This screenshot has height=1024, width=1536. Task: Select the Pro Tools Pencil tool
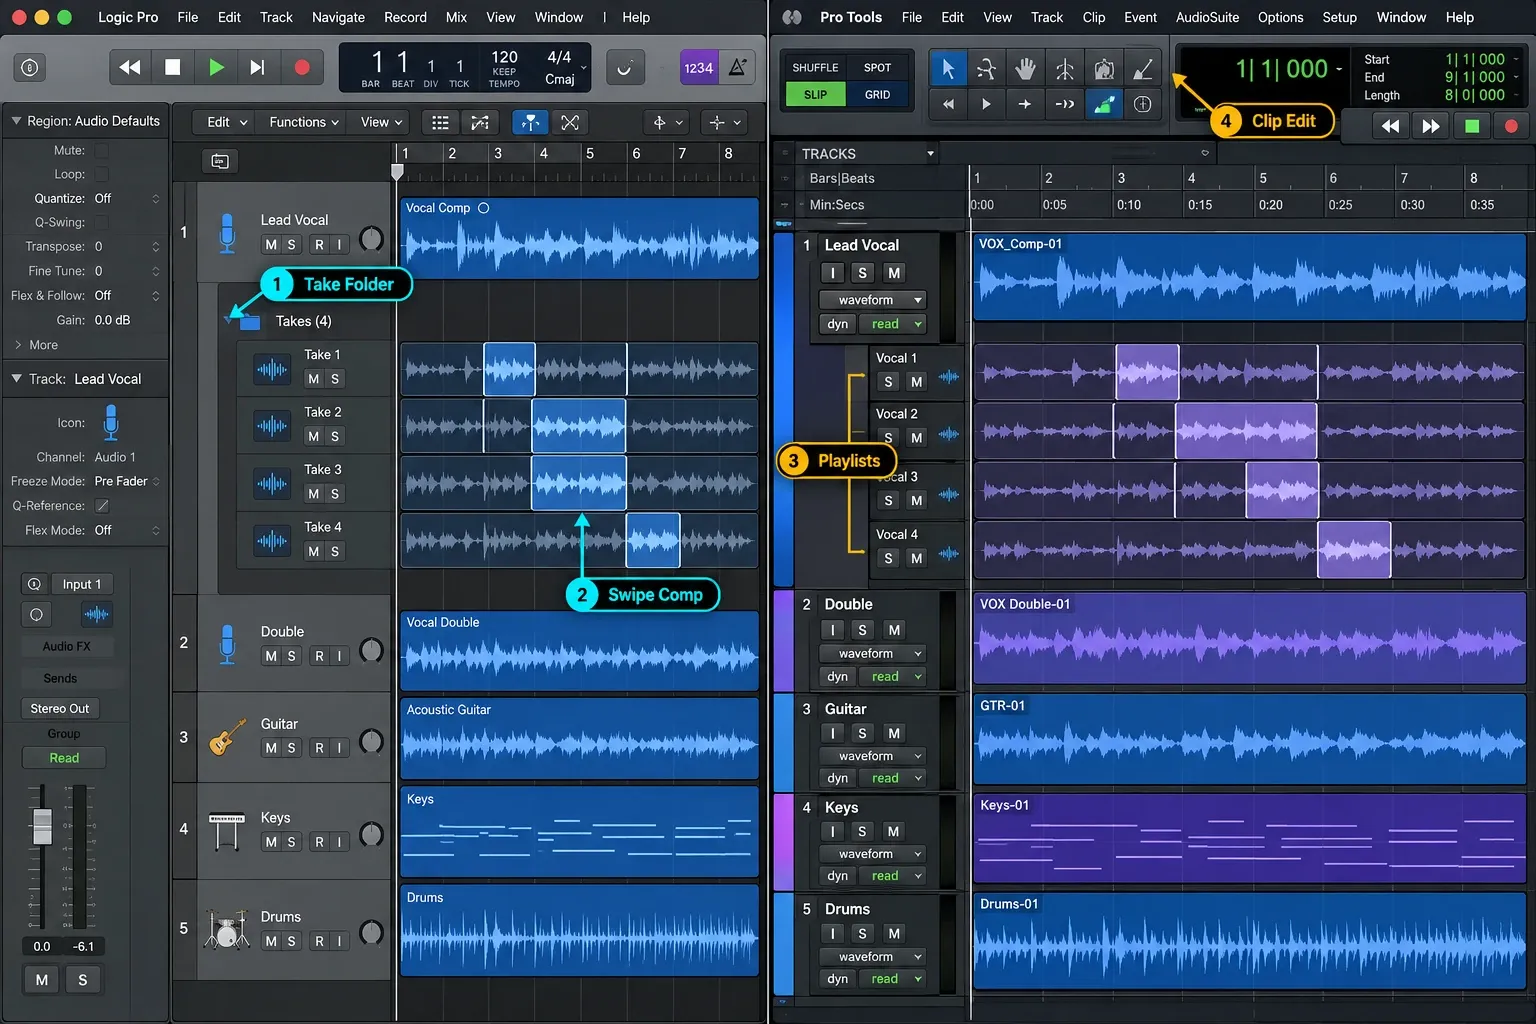click(x=1143, y=68)
